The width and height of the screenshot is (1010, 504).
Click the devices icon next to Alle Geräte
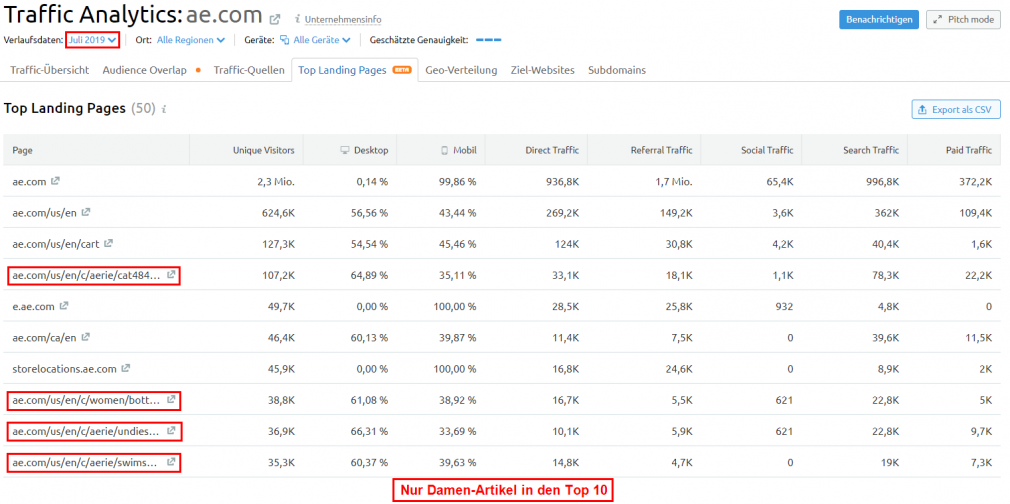click(x=284, y=40)
